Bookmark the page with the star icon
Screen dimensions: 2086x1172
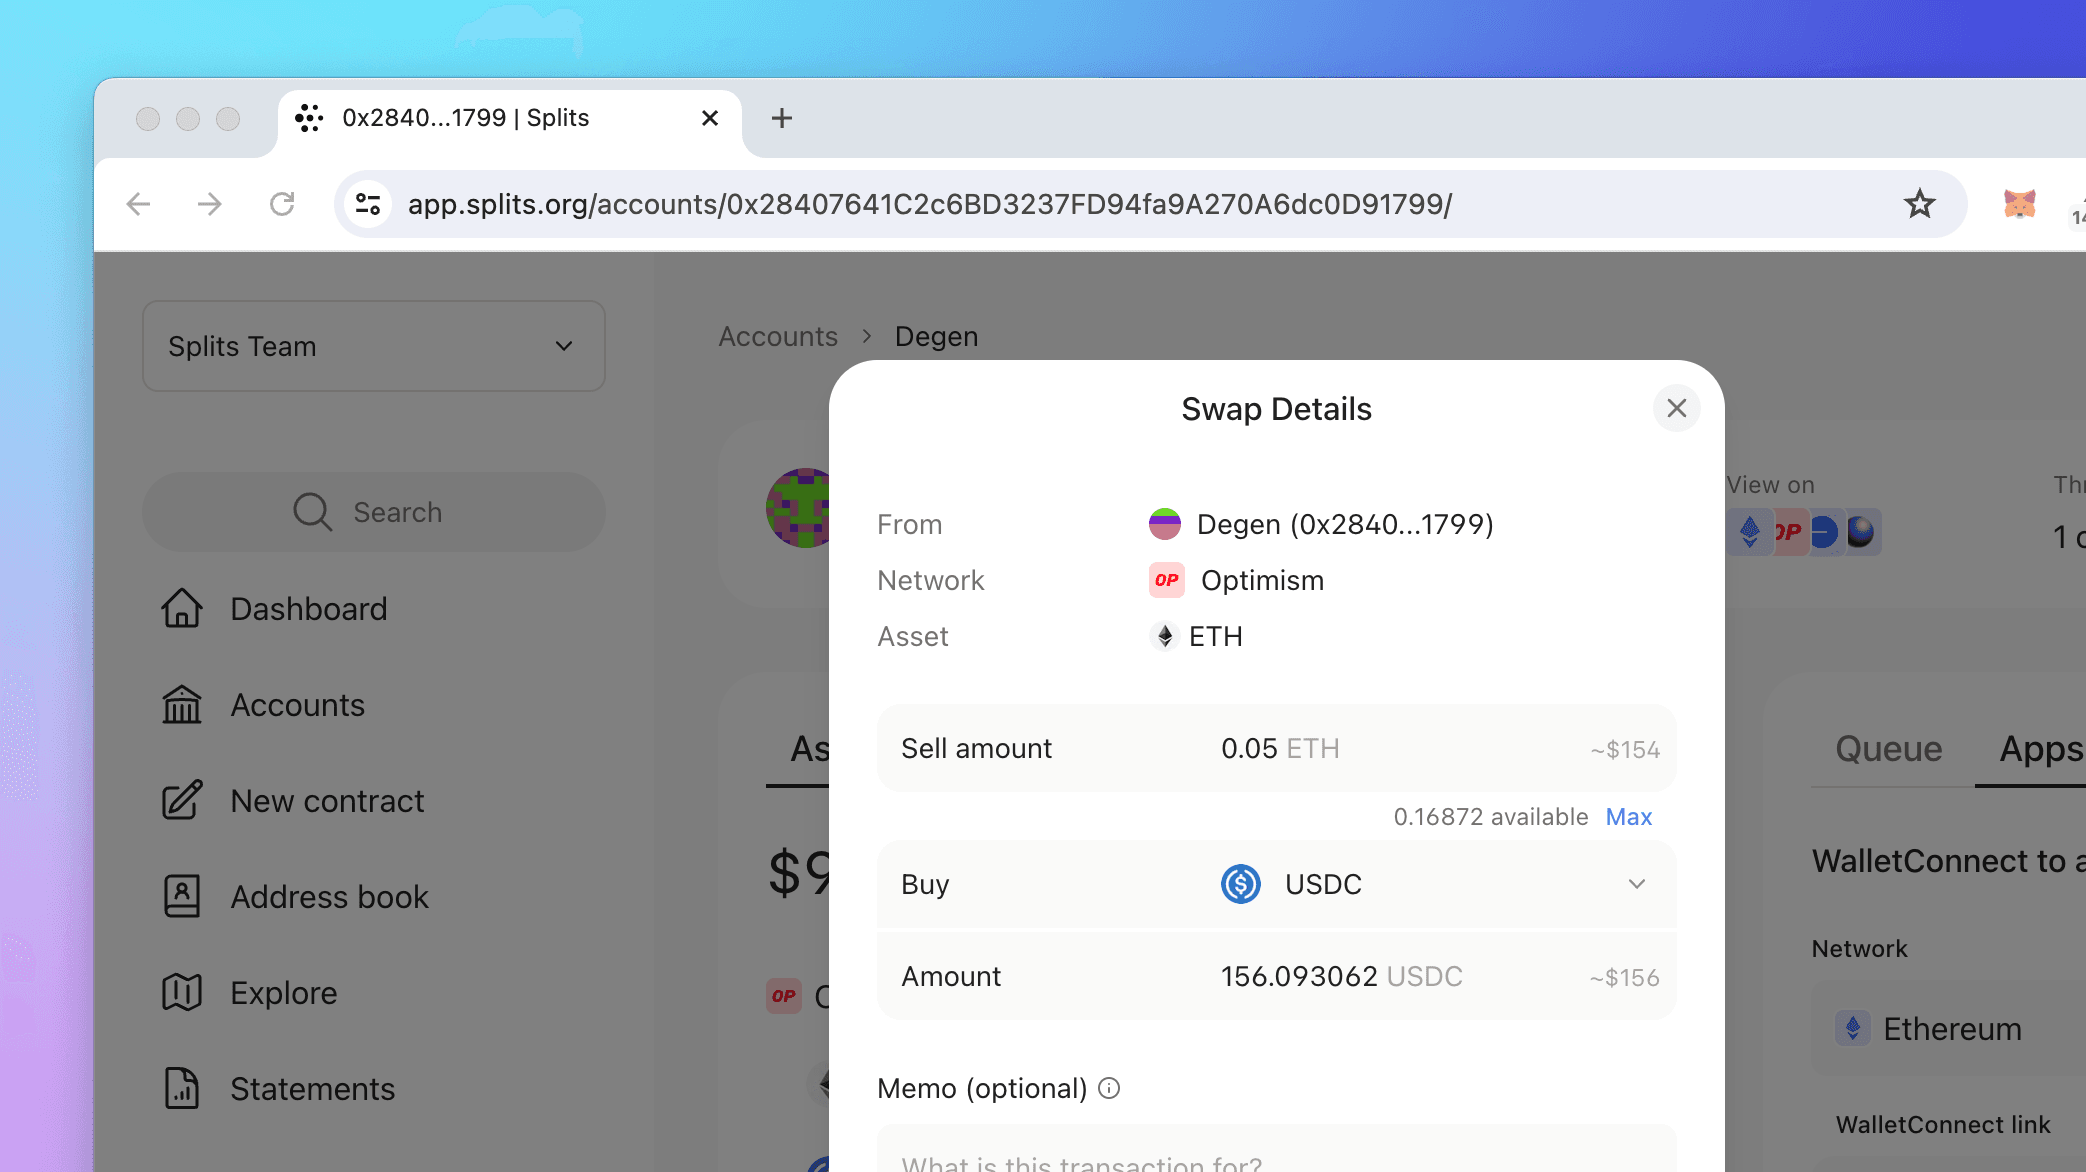coord(1920,203)
